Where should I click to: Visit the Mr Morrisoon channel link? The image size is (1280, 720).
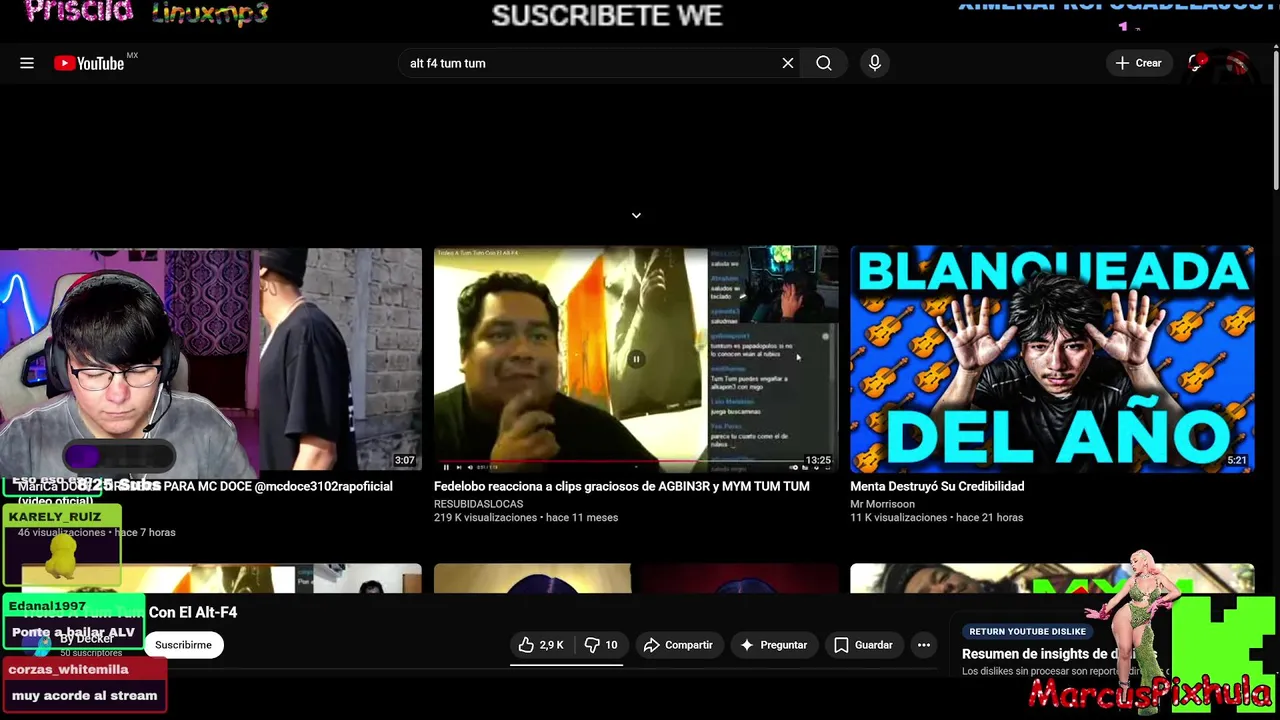[882, 504]
